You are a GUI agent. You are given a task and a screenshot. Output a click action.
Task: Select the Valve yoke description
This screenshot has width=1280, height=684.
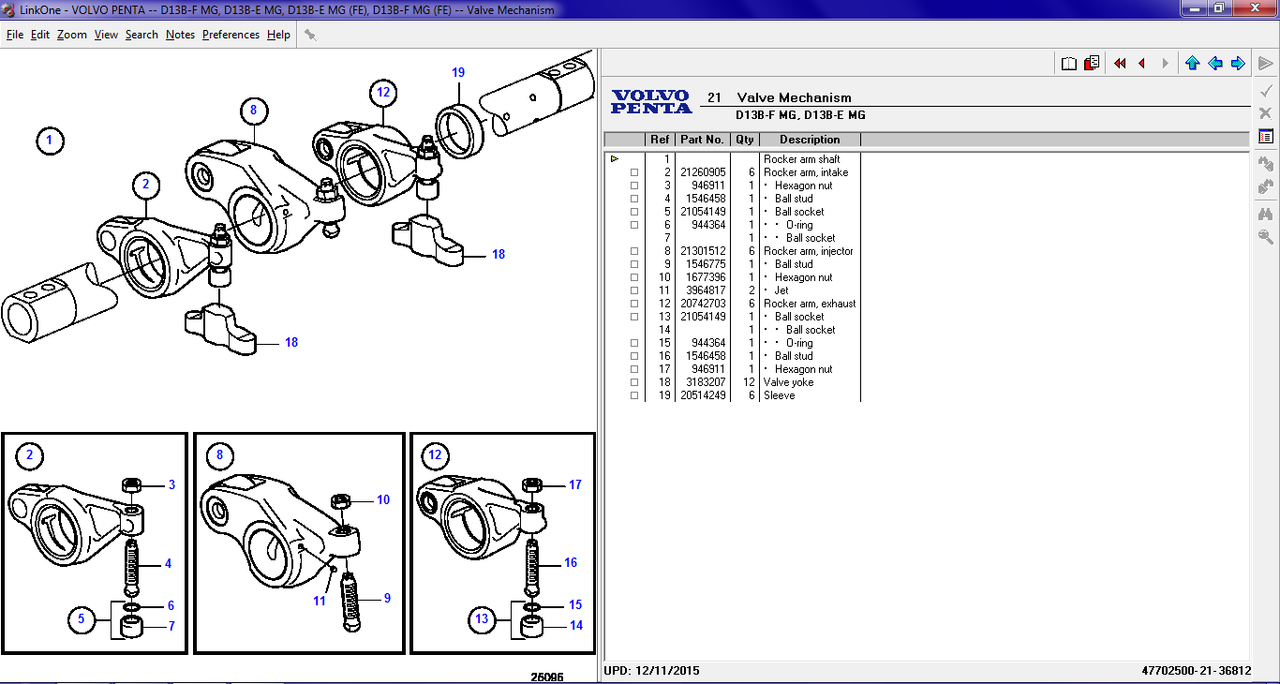(789, 382)
